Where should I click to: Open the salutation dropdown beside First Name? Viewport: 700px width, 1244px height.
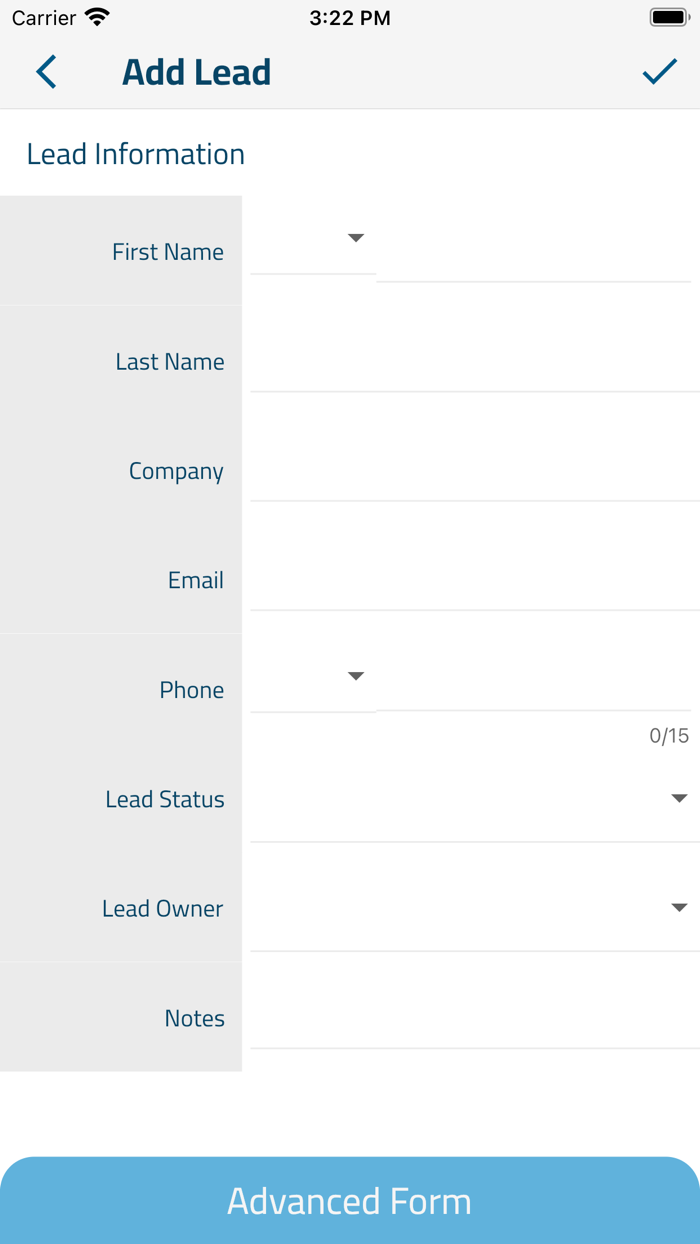point(356,238)
